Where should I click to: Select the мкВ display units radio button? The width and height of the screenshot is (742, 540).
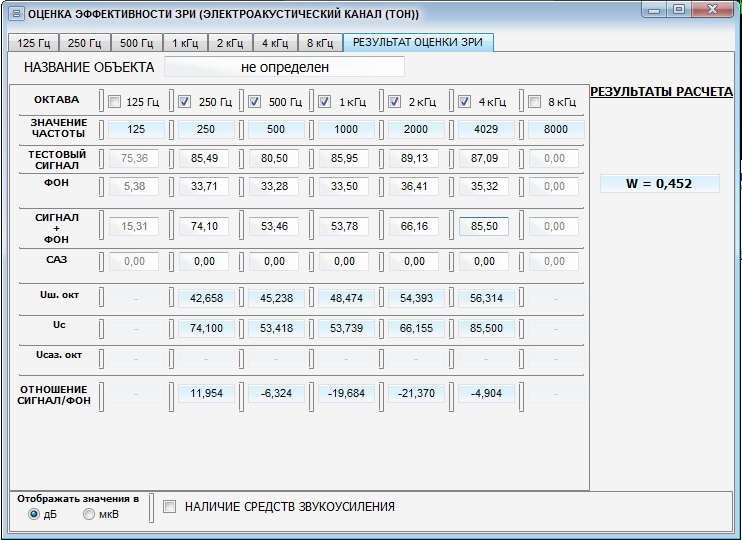(x=89, y=514)
